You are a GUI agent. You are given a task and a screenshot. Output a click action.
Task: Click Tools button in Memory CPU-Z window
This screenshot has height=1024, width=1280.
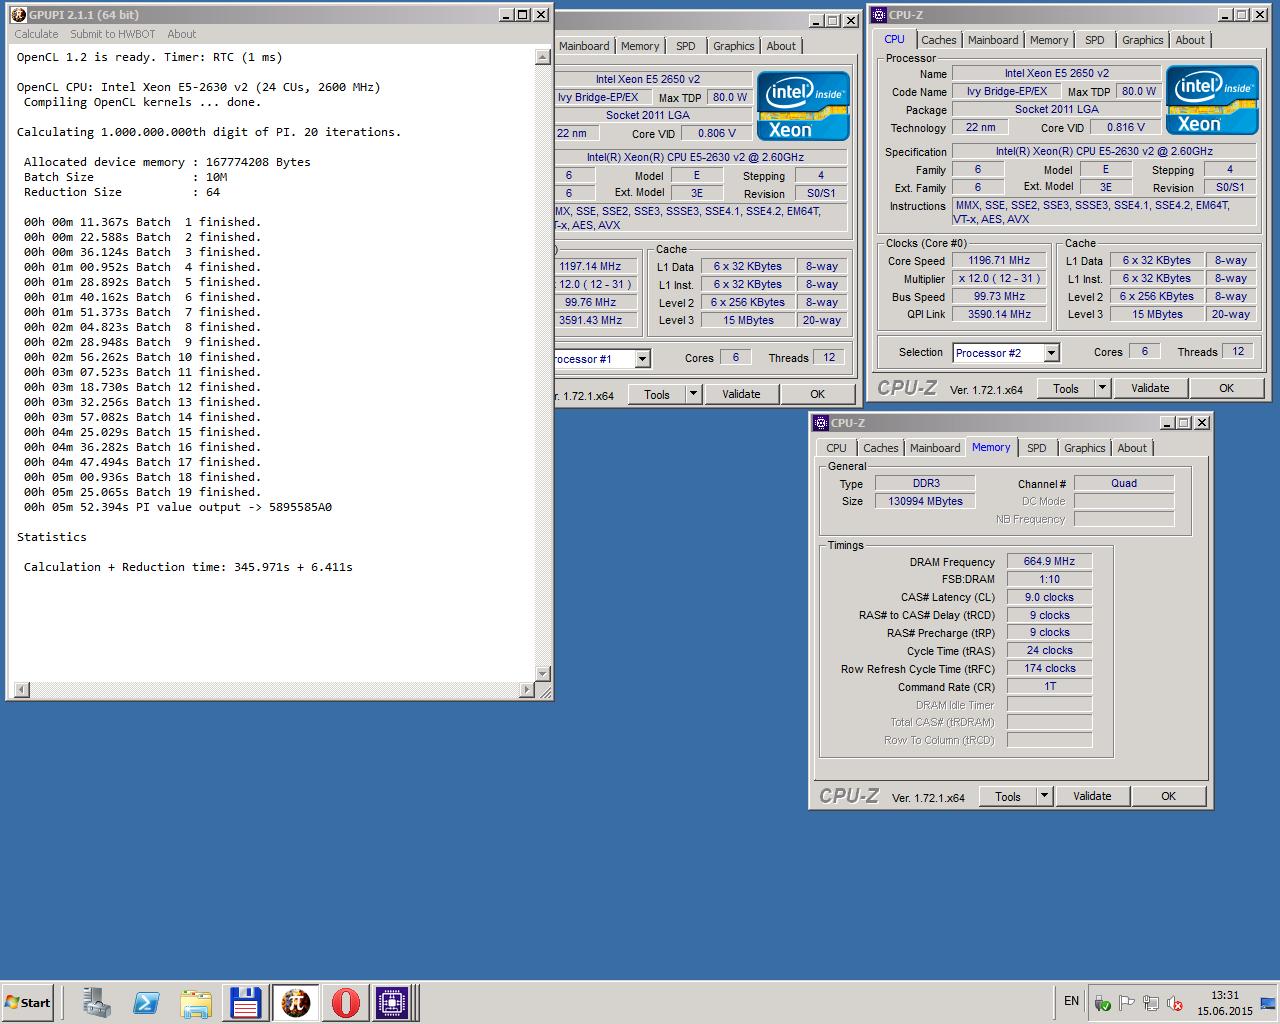(x=1008, y=796)
